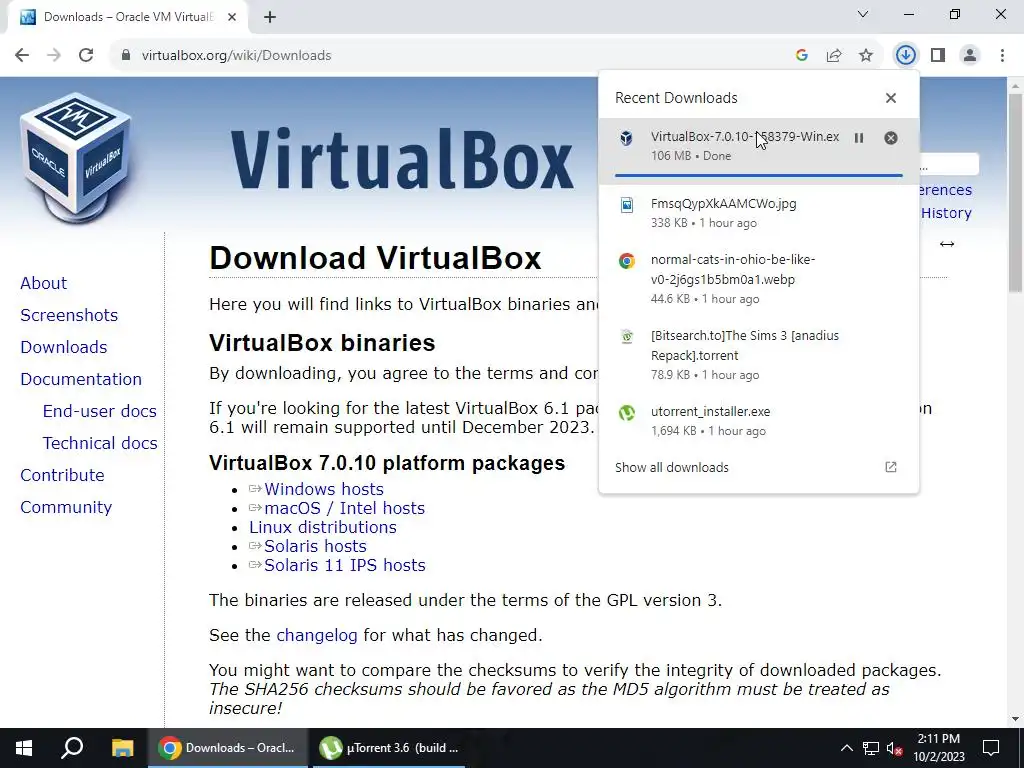Image resolution: width=1024 pixels, height=768 pixels.
Task: Open a new tab with plus button
Action: tap(270, 17)
